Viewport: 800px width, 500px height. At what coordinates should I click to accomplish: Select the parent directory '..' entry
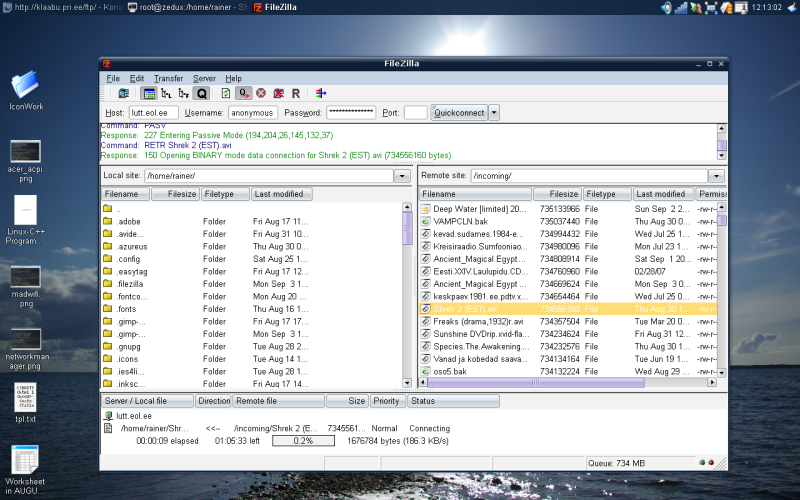pyautogui.click(x=252, y=209)
